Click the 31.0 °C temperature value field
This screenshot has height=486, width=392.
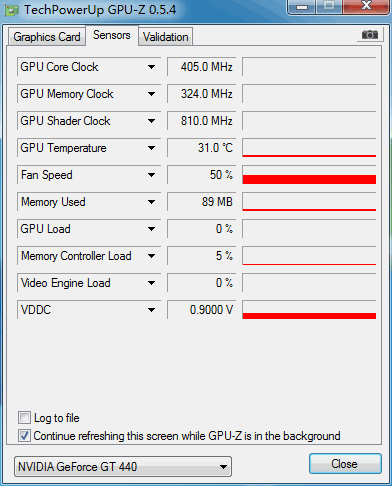pos(202,148)
